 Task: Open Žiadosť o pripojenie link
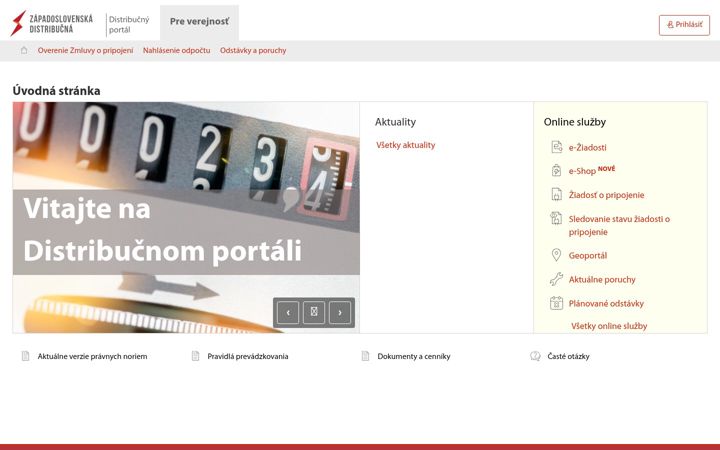point(606,195)
